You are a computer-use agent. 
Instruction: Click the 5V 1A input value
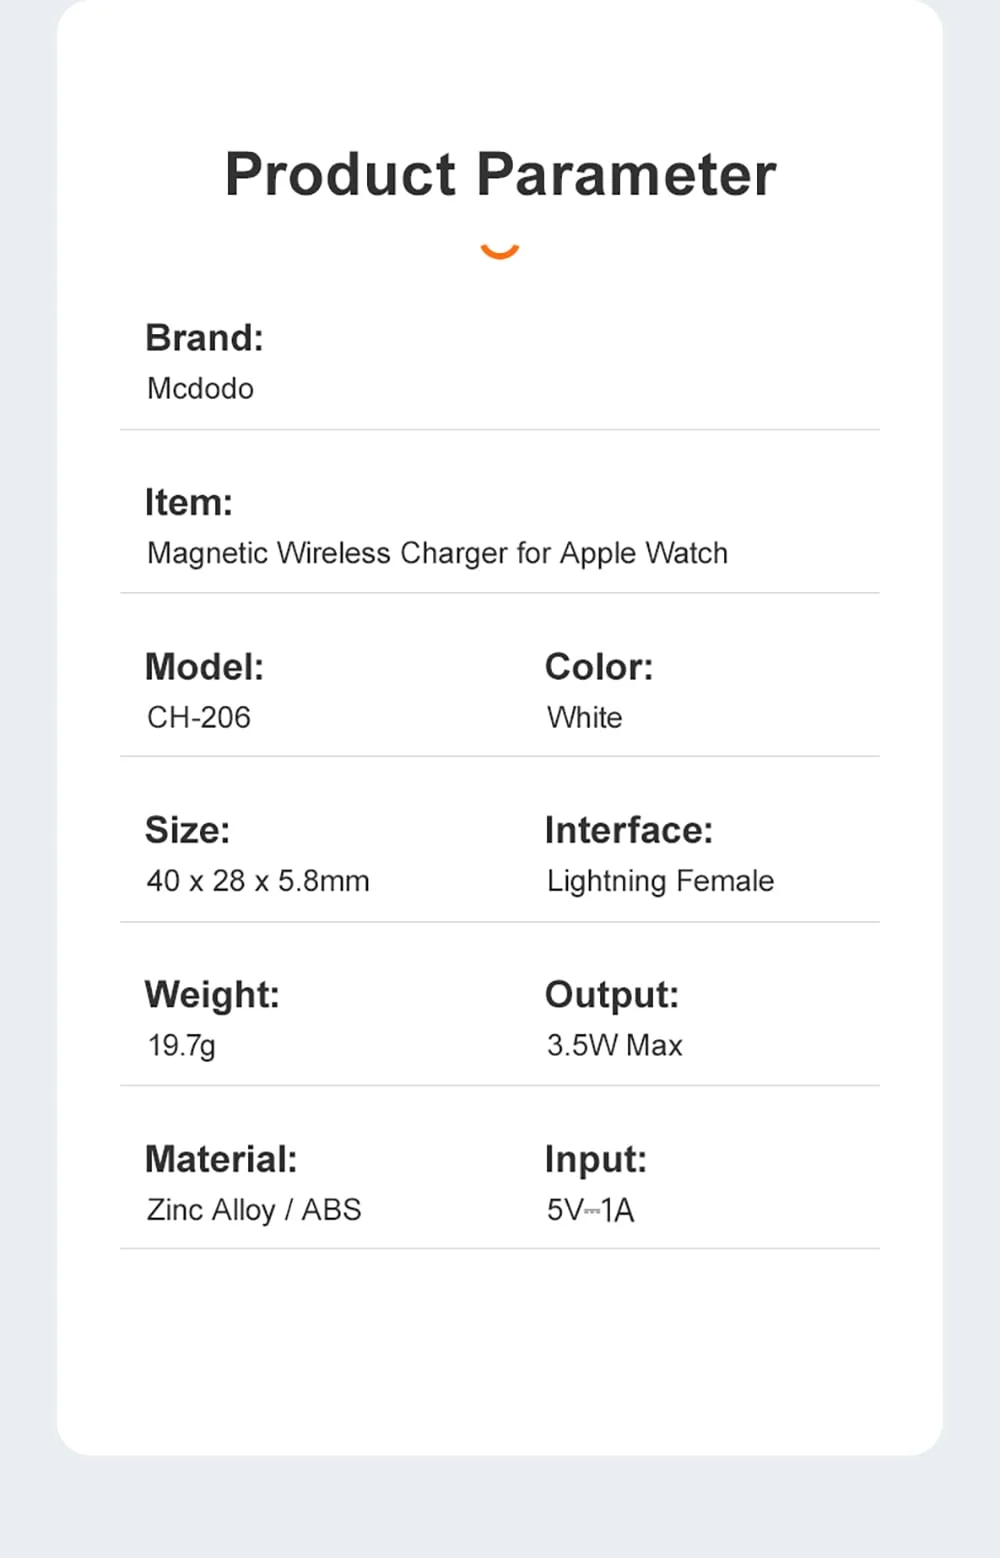590,1210
